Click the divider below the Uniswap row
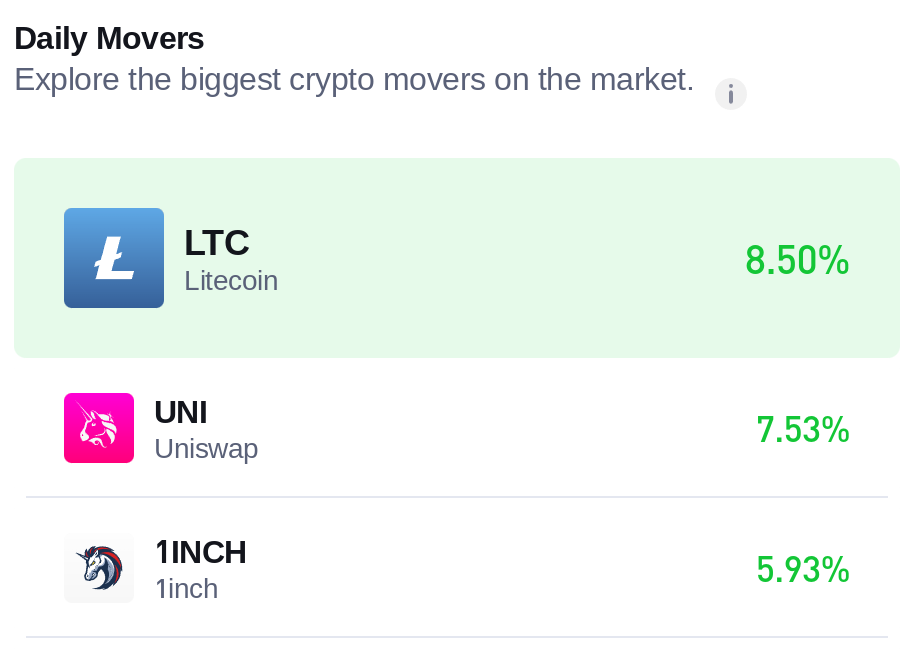 tap(457, 497)
